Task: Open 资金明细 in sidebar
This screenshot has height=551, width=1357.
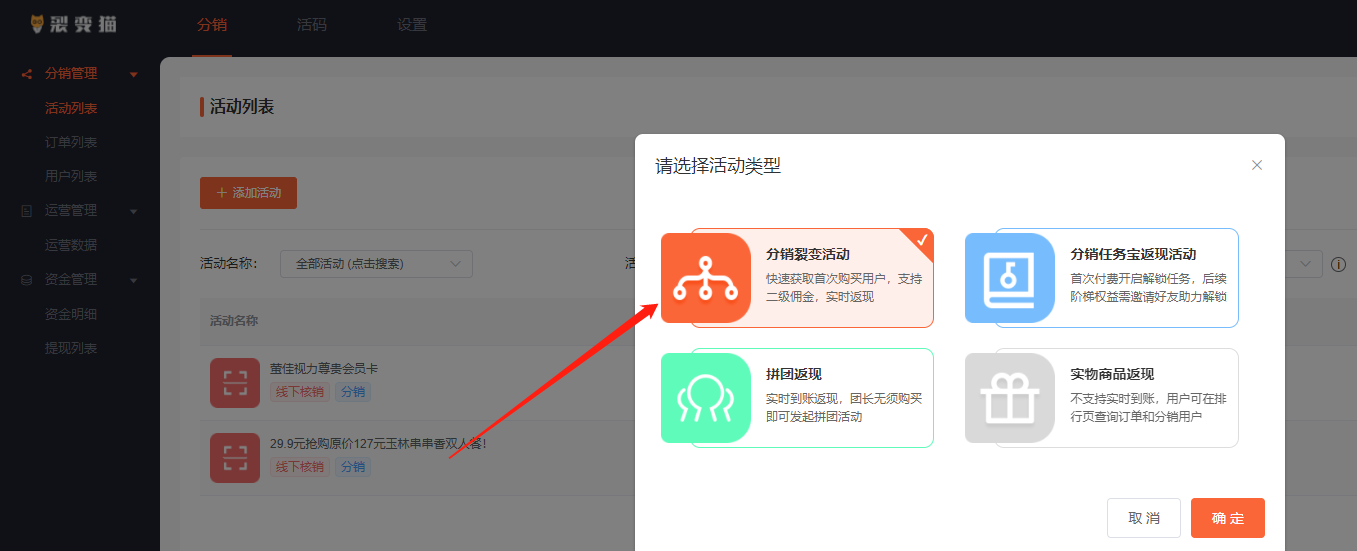Action: (x=71, y=314)
